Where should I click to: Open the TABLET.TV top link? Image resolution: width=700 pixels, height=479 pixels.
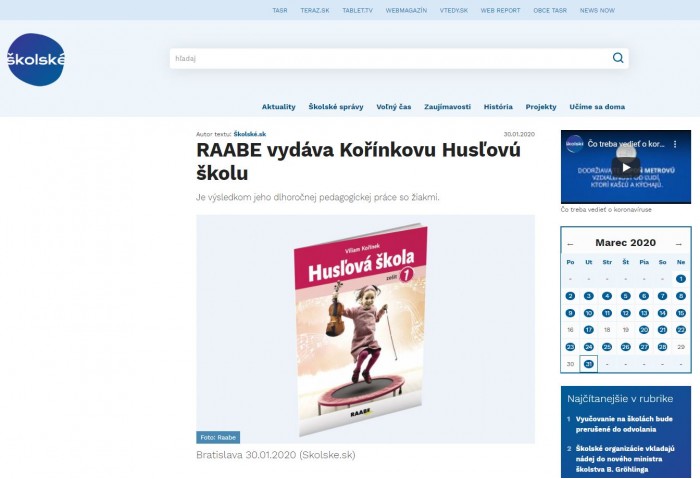(357, 10)
